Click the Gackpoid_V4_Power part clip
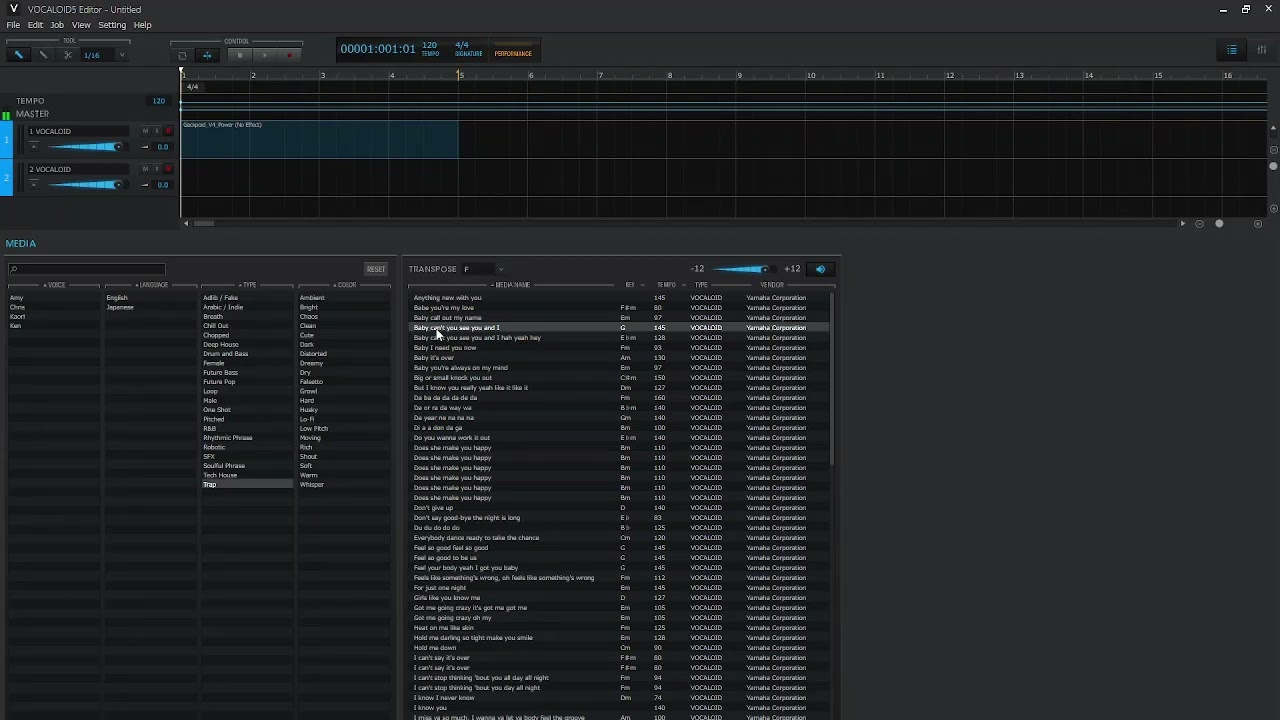Viewport: 1280px width, 720px height. click(320, 139)
